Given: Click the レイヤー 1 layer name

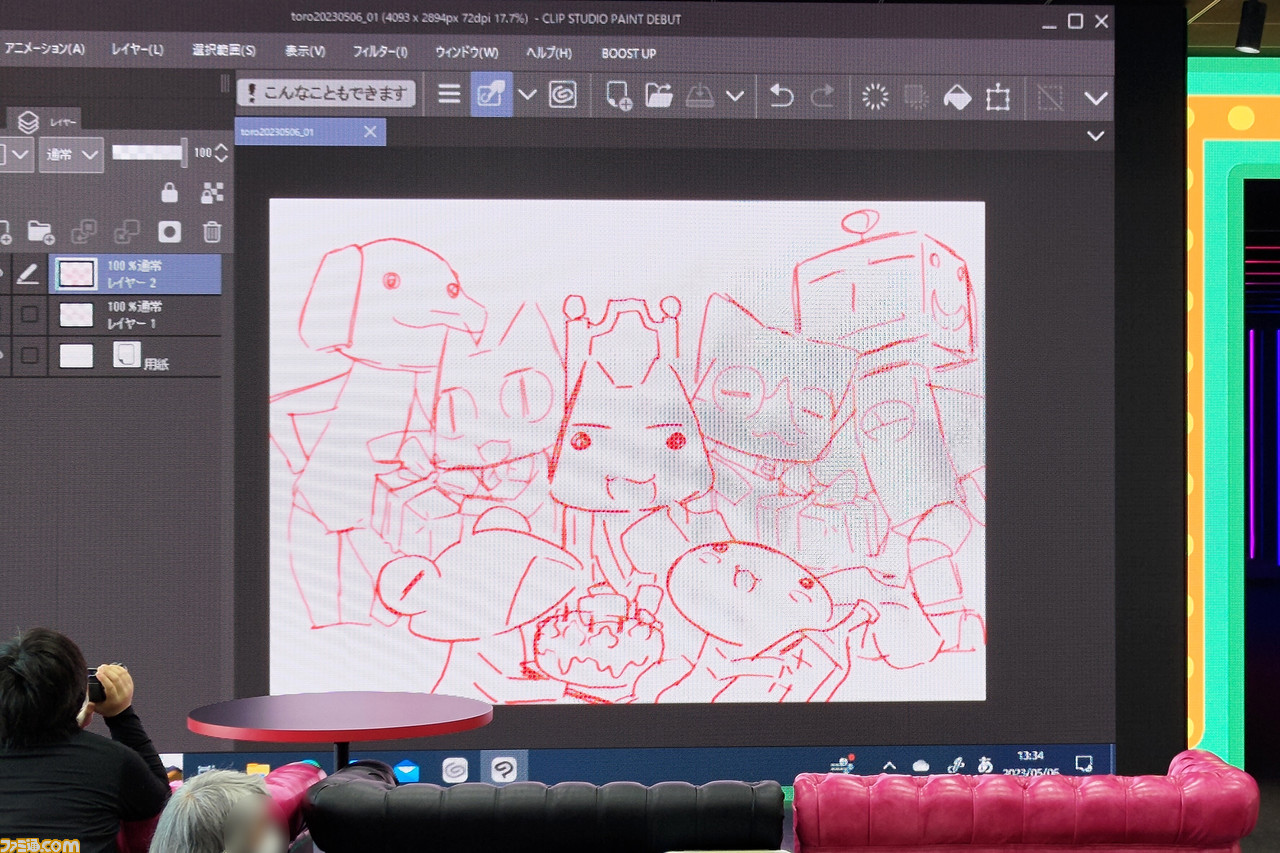Looking at the screenshot, I should (134, 324).
